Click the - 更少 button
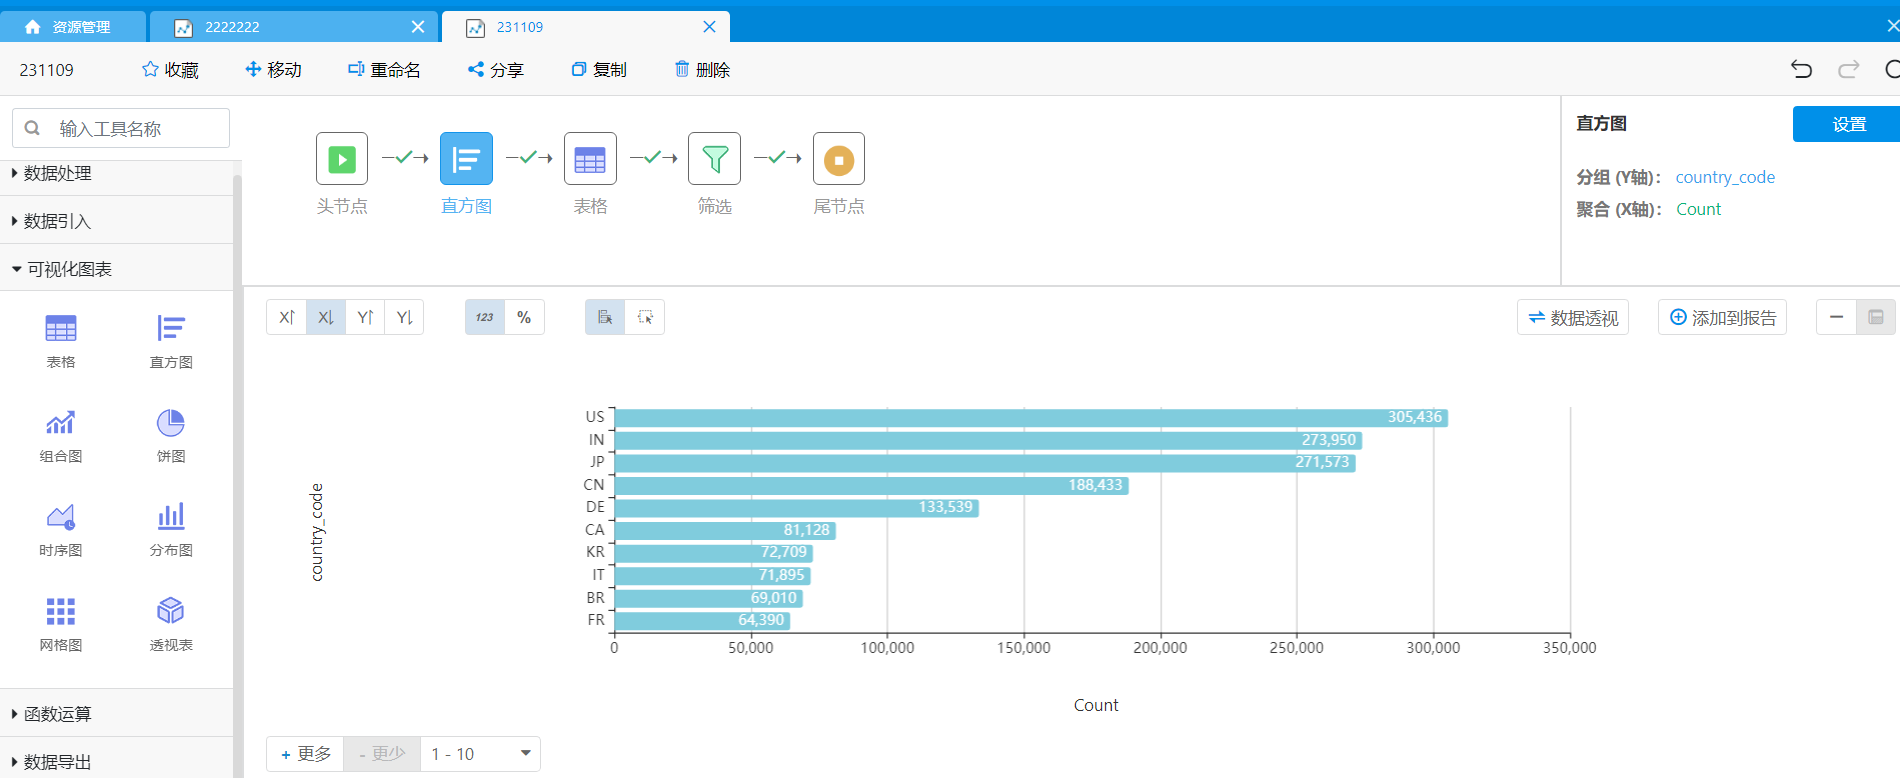This screenshot has width=1900, height=778. (382, 754)
